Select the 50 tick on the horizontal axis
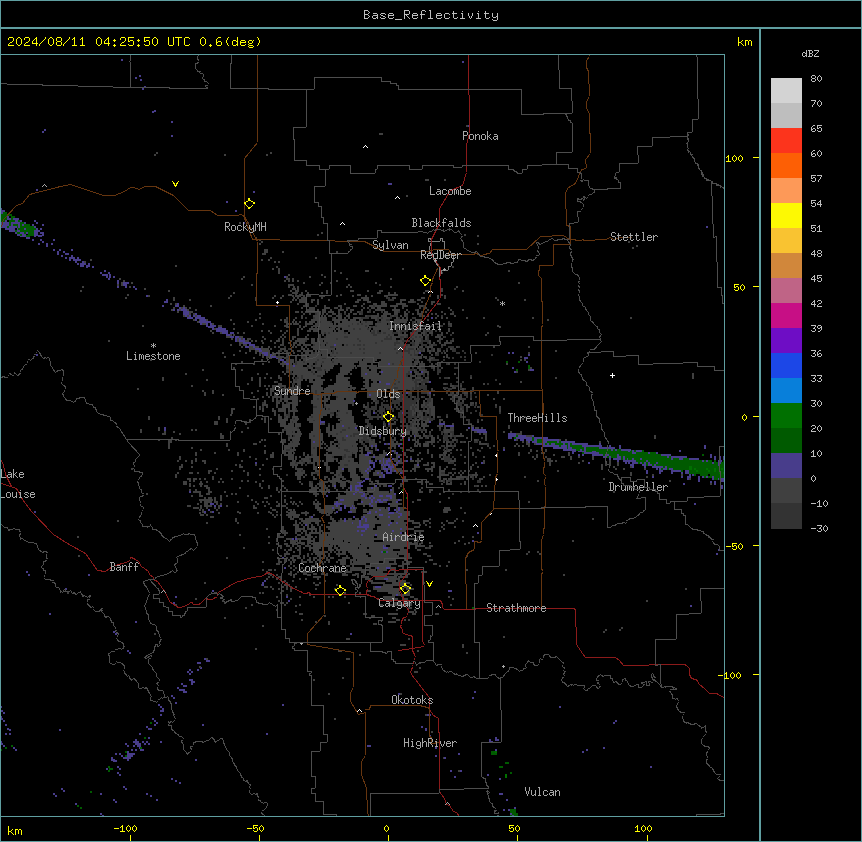 [x=515, y=828]
